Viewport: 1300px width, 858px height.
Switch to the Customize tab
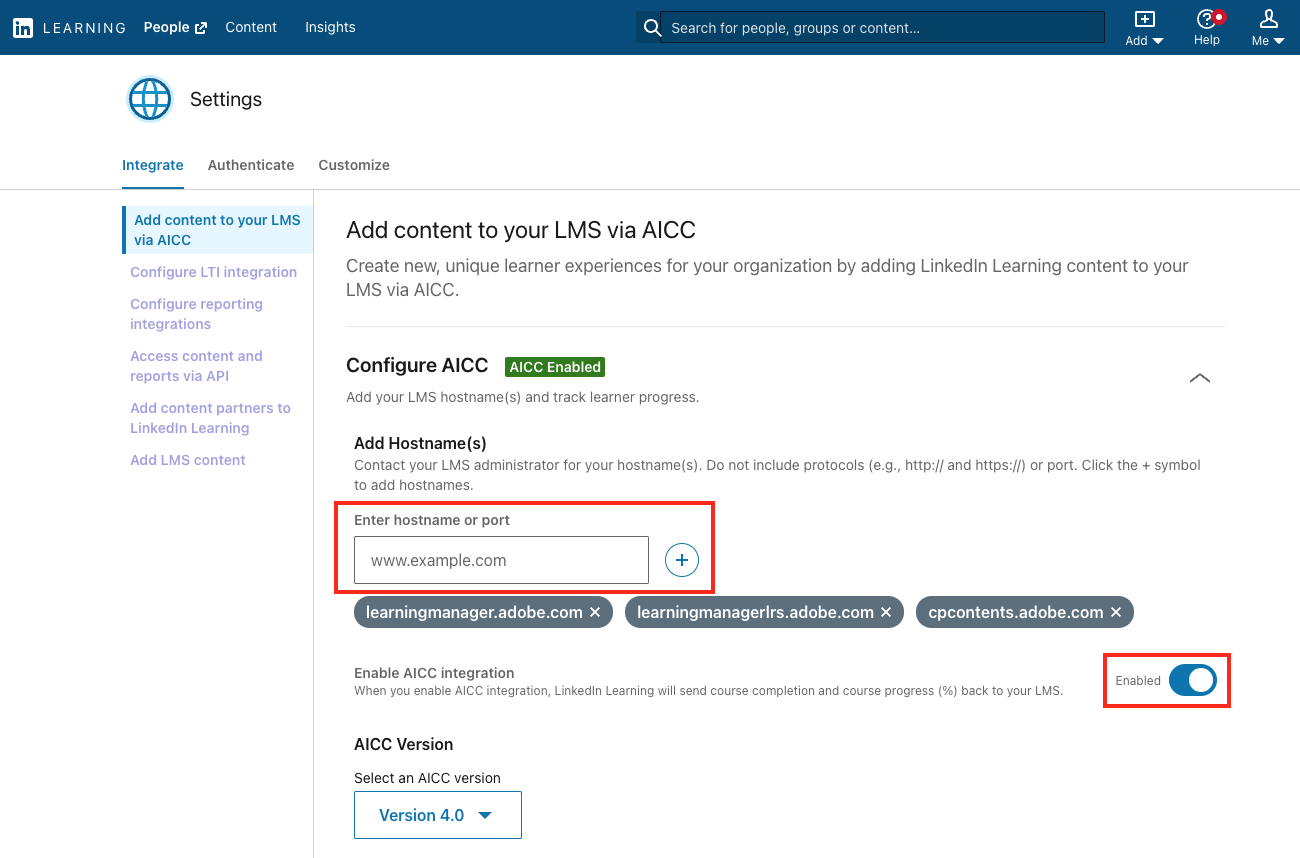pyautogui.click(x=354, y=165)
